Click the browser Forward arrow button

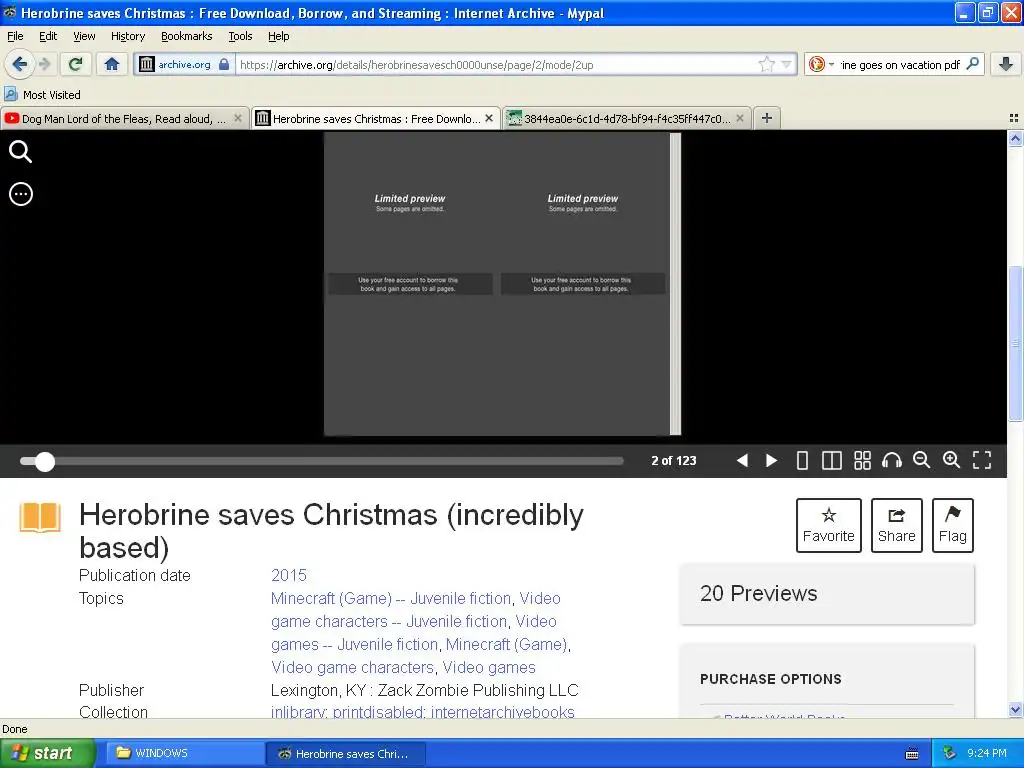[44, 64]
